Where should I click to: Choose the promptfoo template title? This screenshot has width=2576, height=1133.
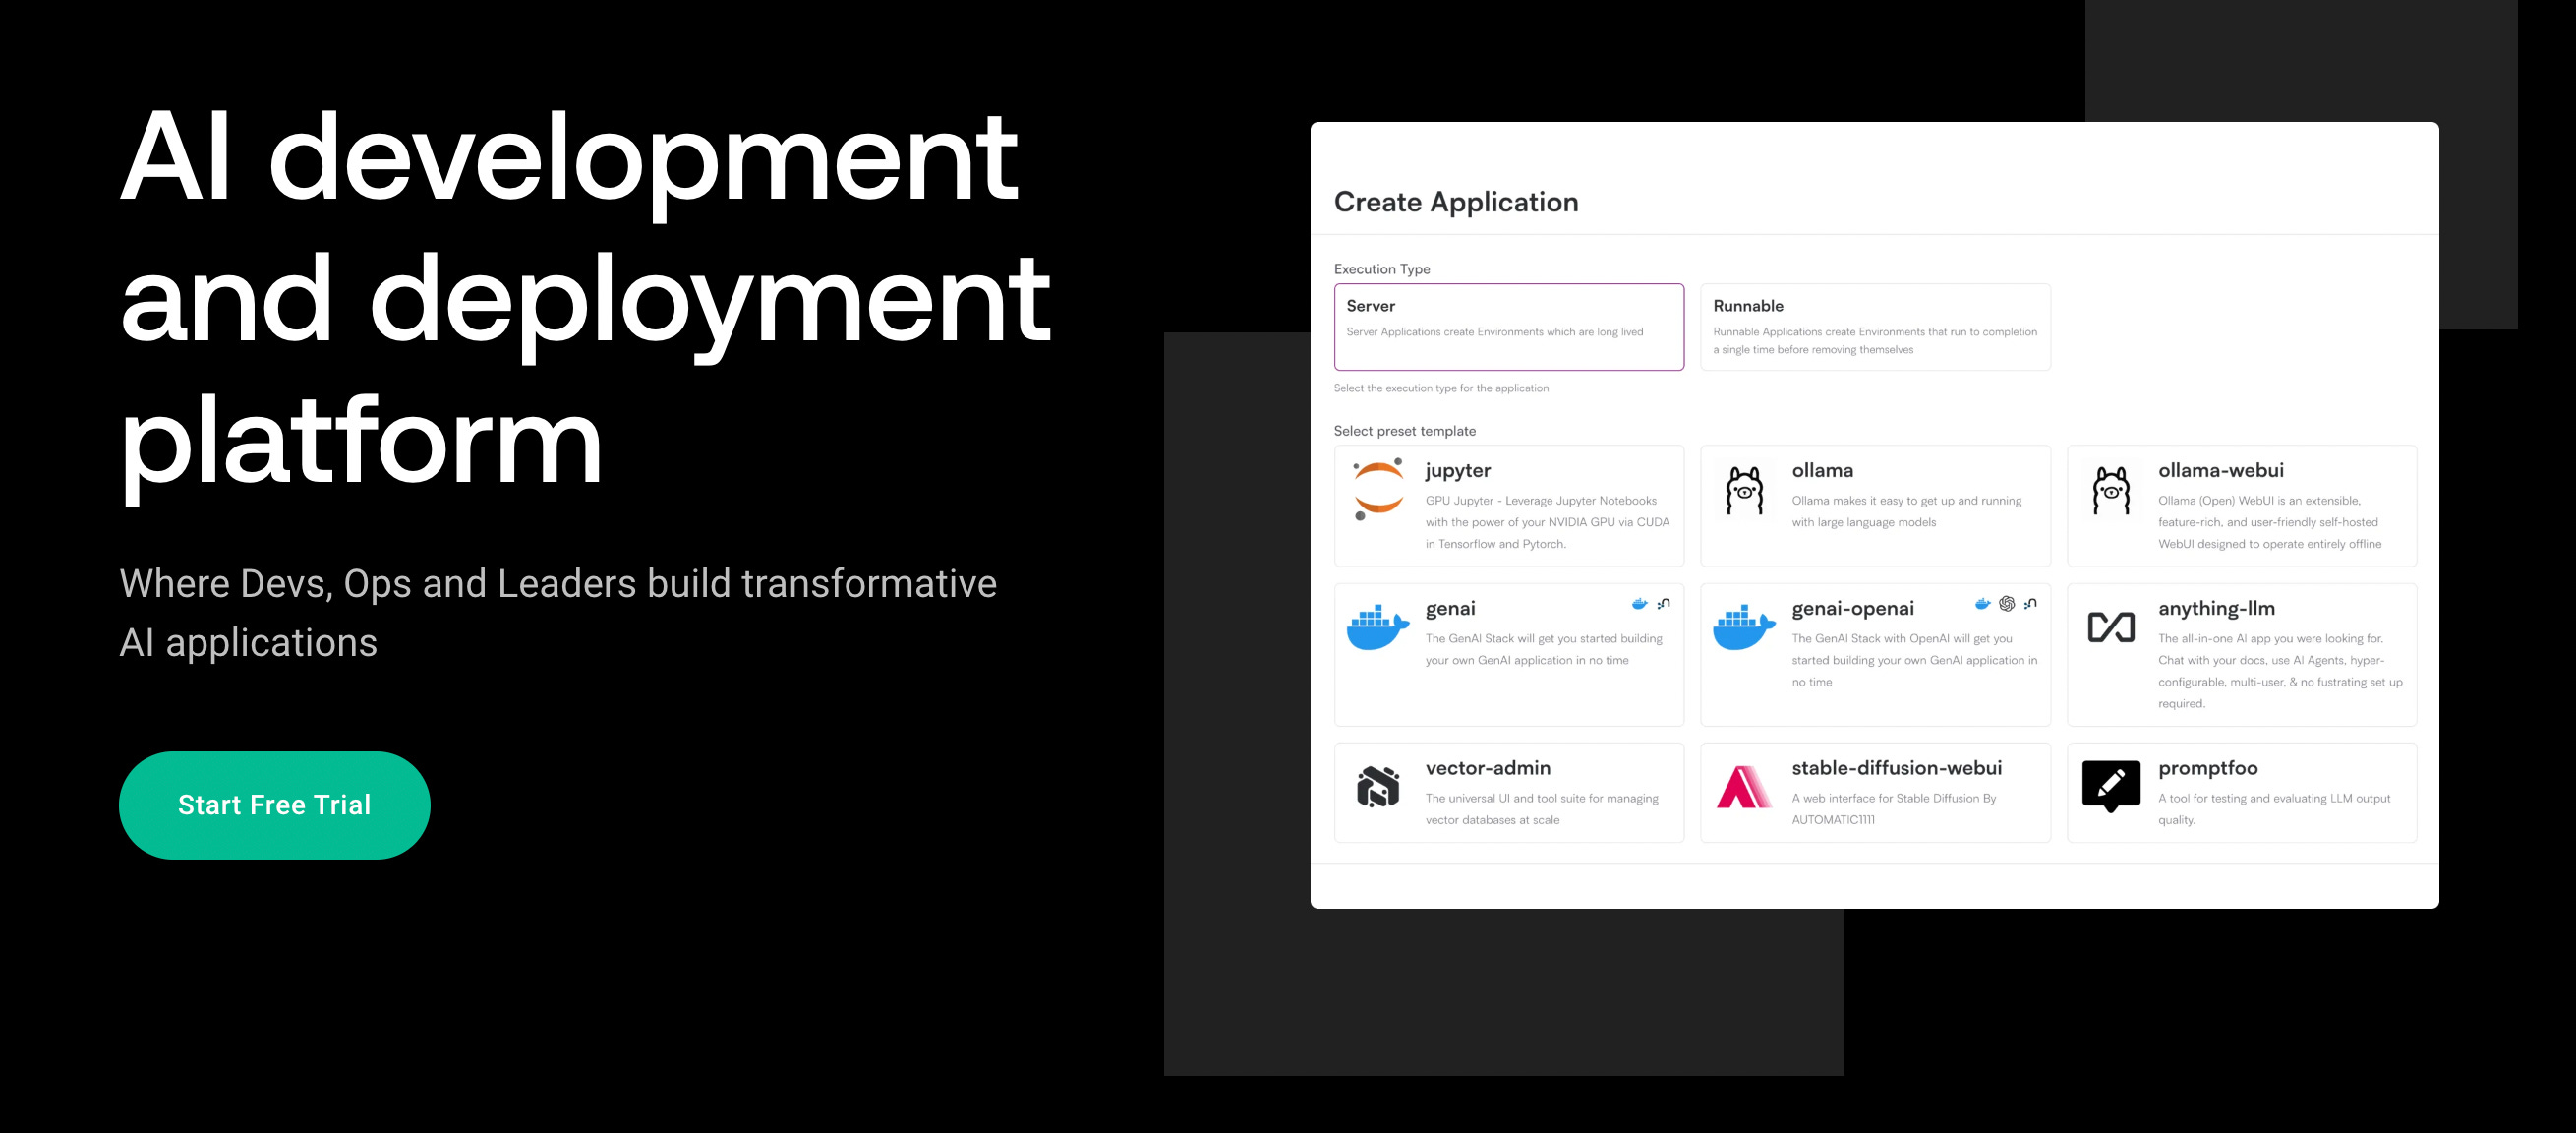click(x=2208, y=768)
